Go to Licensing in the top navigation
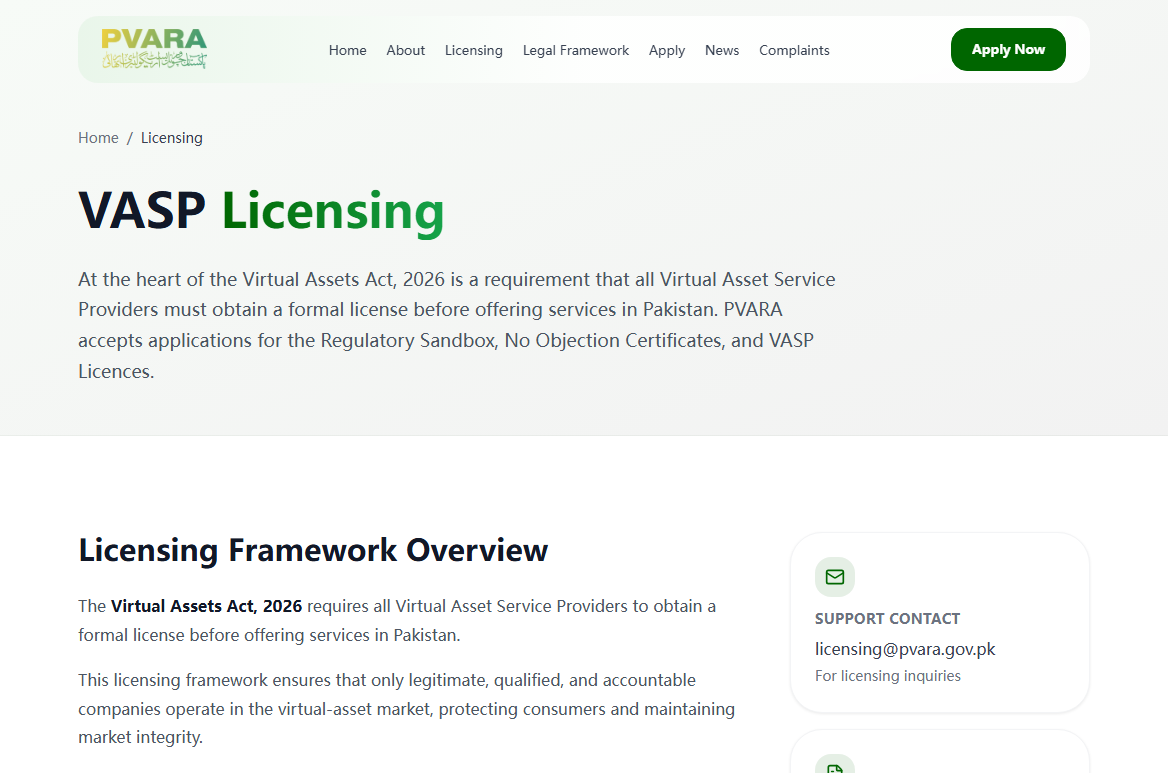 [474, 50]
